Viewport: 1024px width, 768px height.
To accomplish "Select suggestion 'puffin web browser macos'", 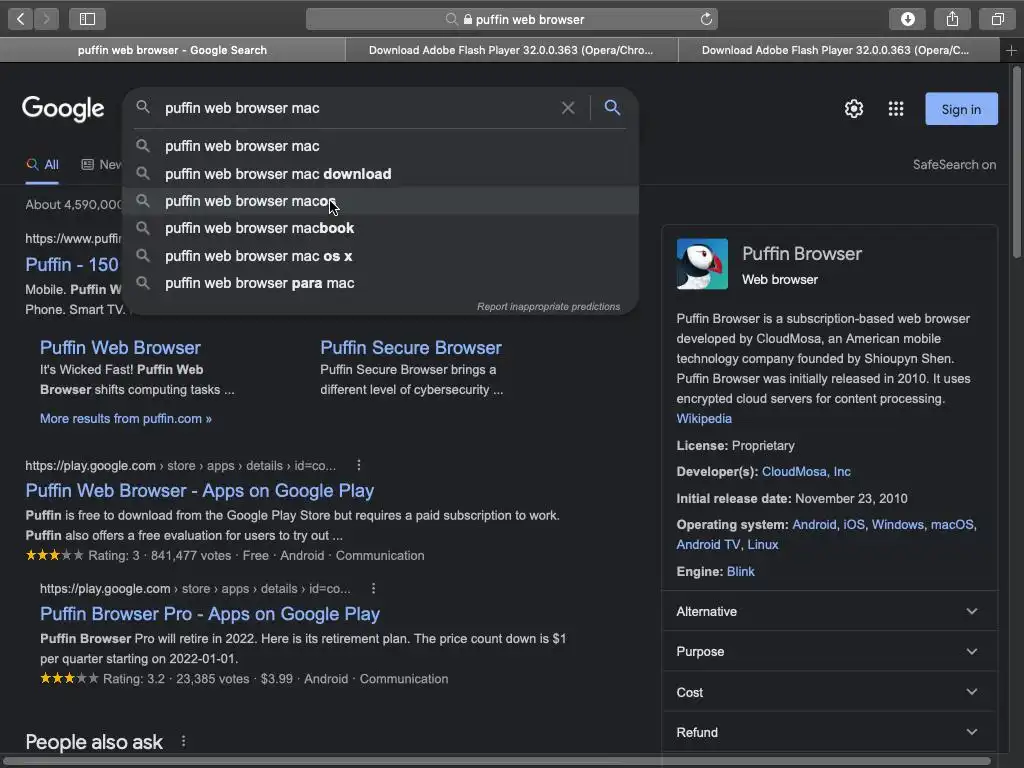I will [380, 201].
